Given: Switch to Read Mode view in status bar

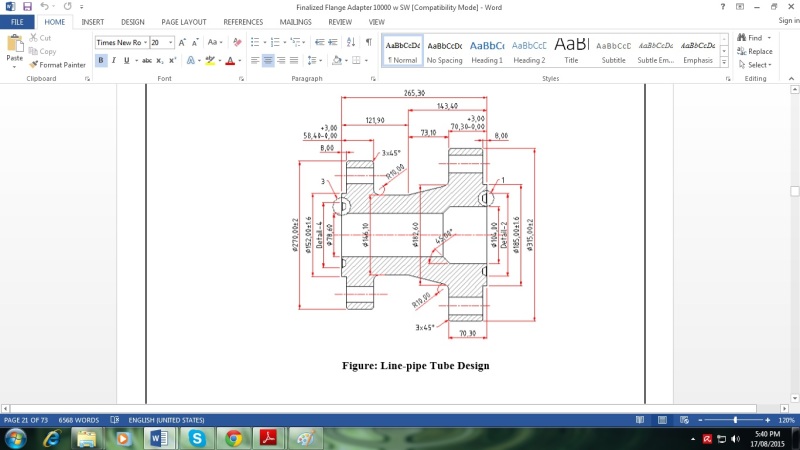Looking at the screenshot, I should [x=640, y=420].
